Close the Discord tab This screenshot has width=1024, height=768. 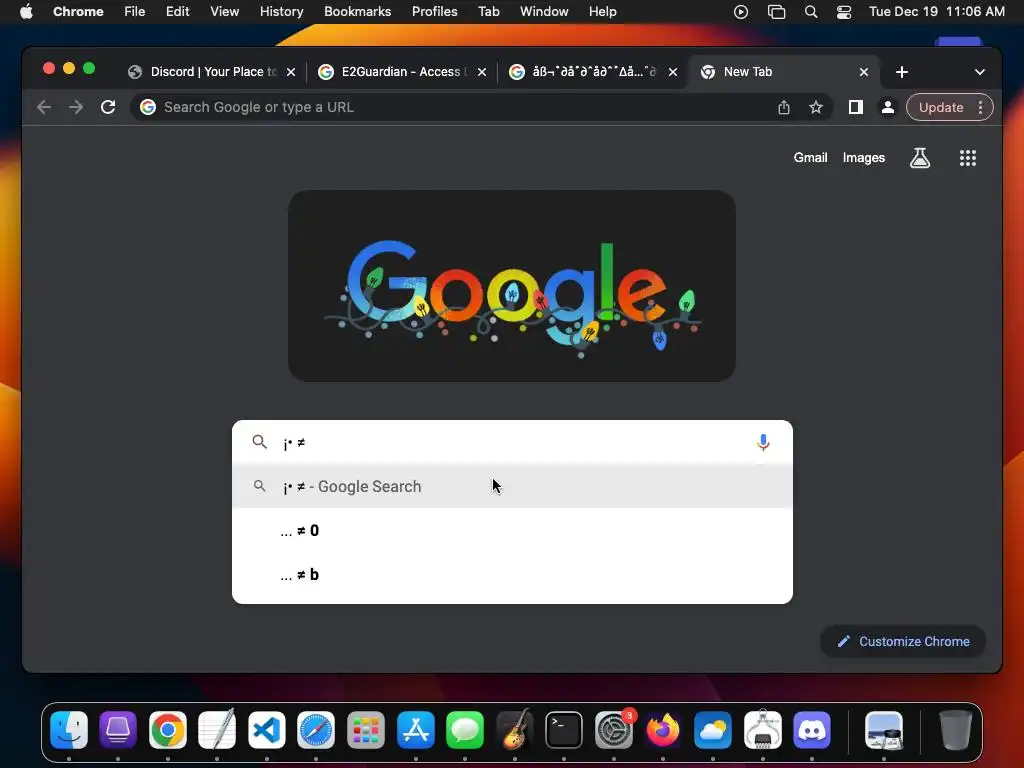pyautogui.click(x=291, y=72)
